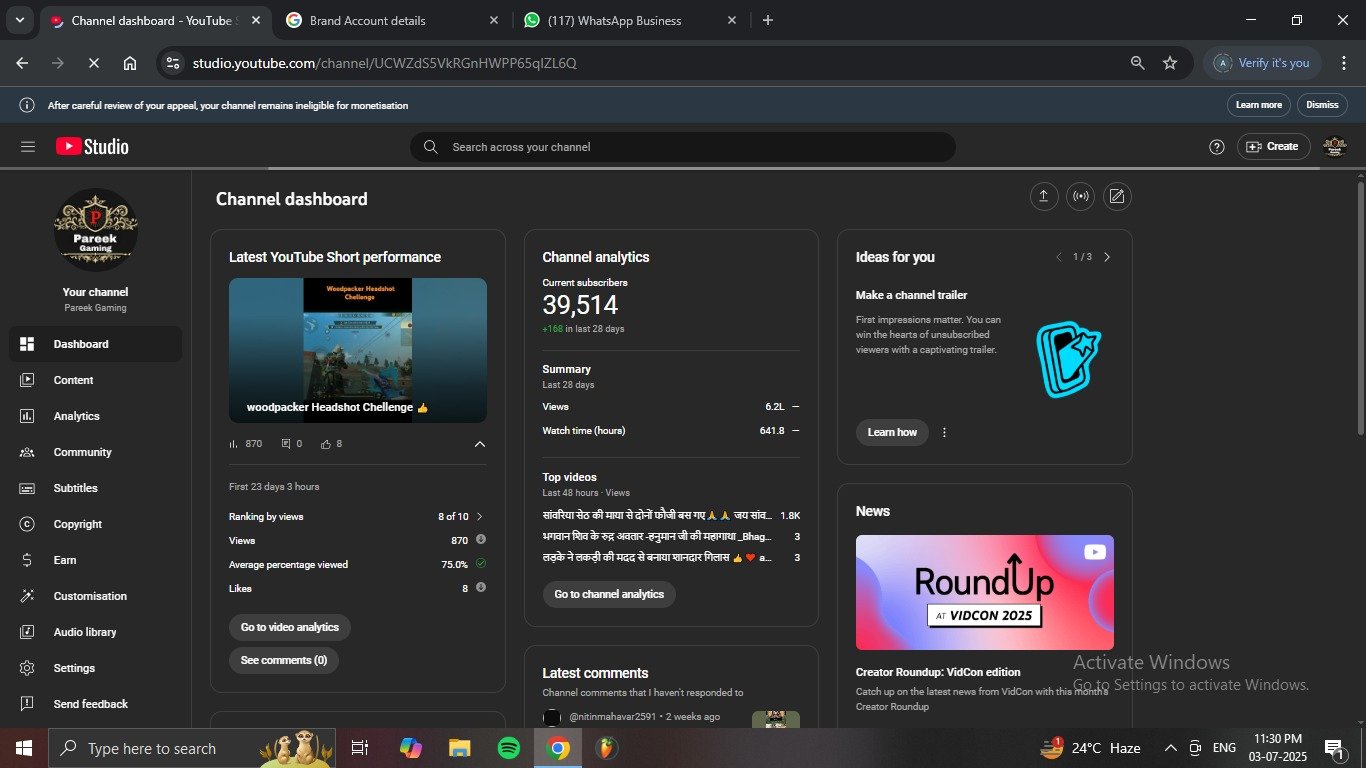Show hidden system tray icons
The height and width of the screenshot is (768, 1366).
click(x=1170, y=748)
